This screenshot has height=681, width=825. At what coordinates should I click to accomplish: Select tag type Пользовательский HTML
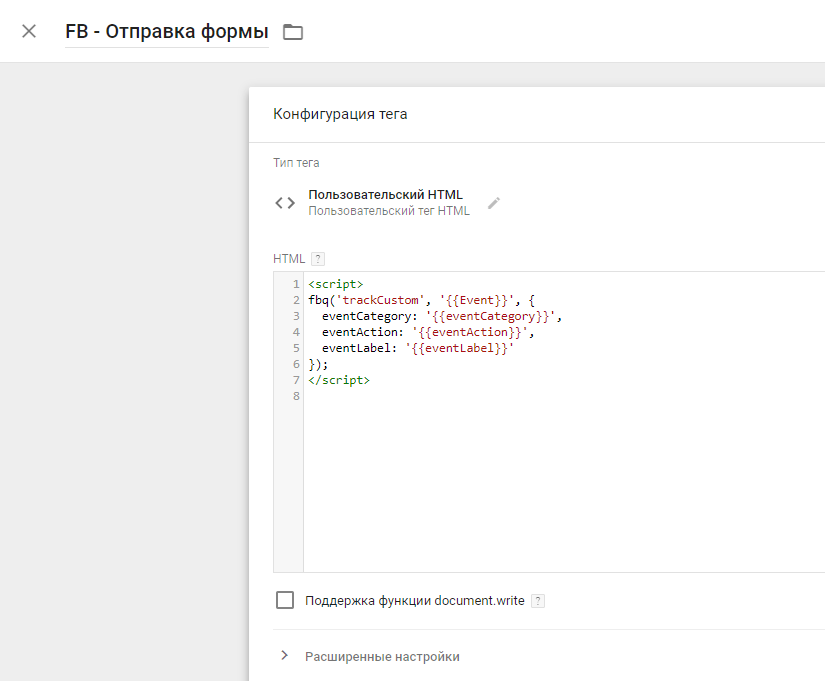386,195
